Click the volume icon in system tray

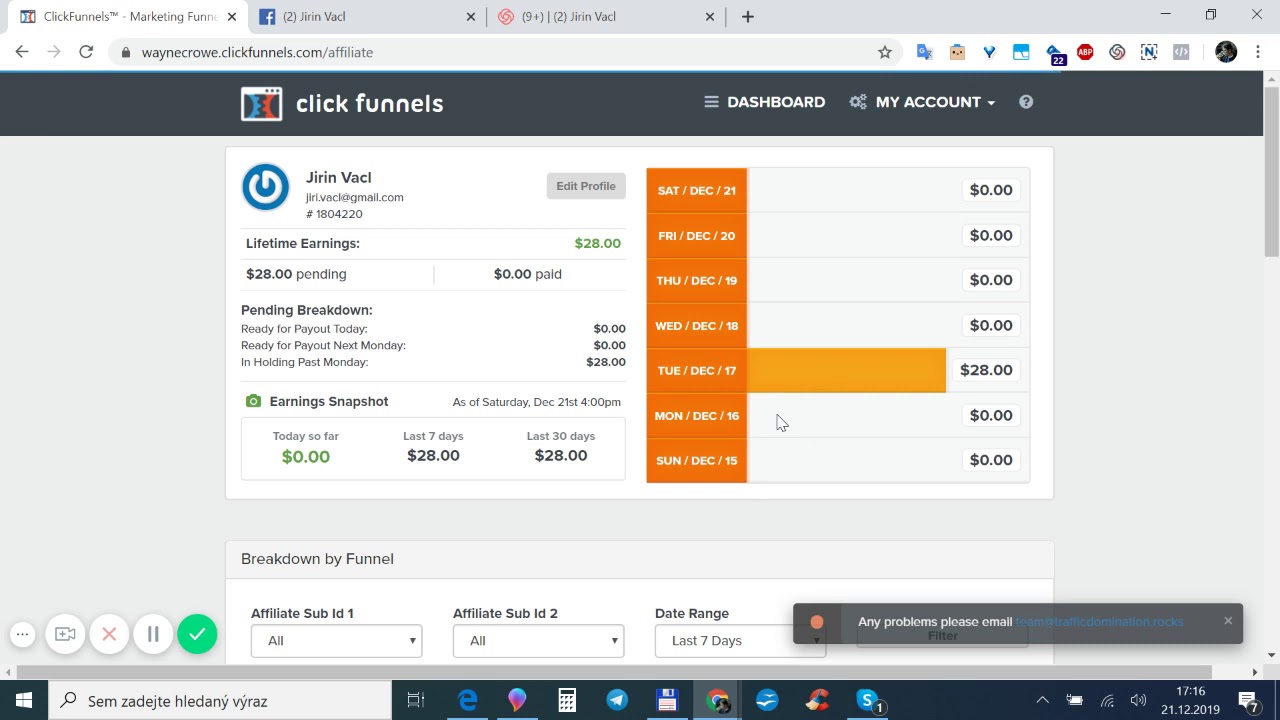(x=1138, y=701)
